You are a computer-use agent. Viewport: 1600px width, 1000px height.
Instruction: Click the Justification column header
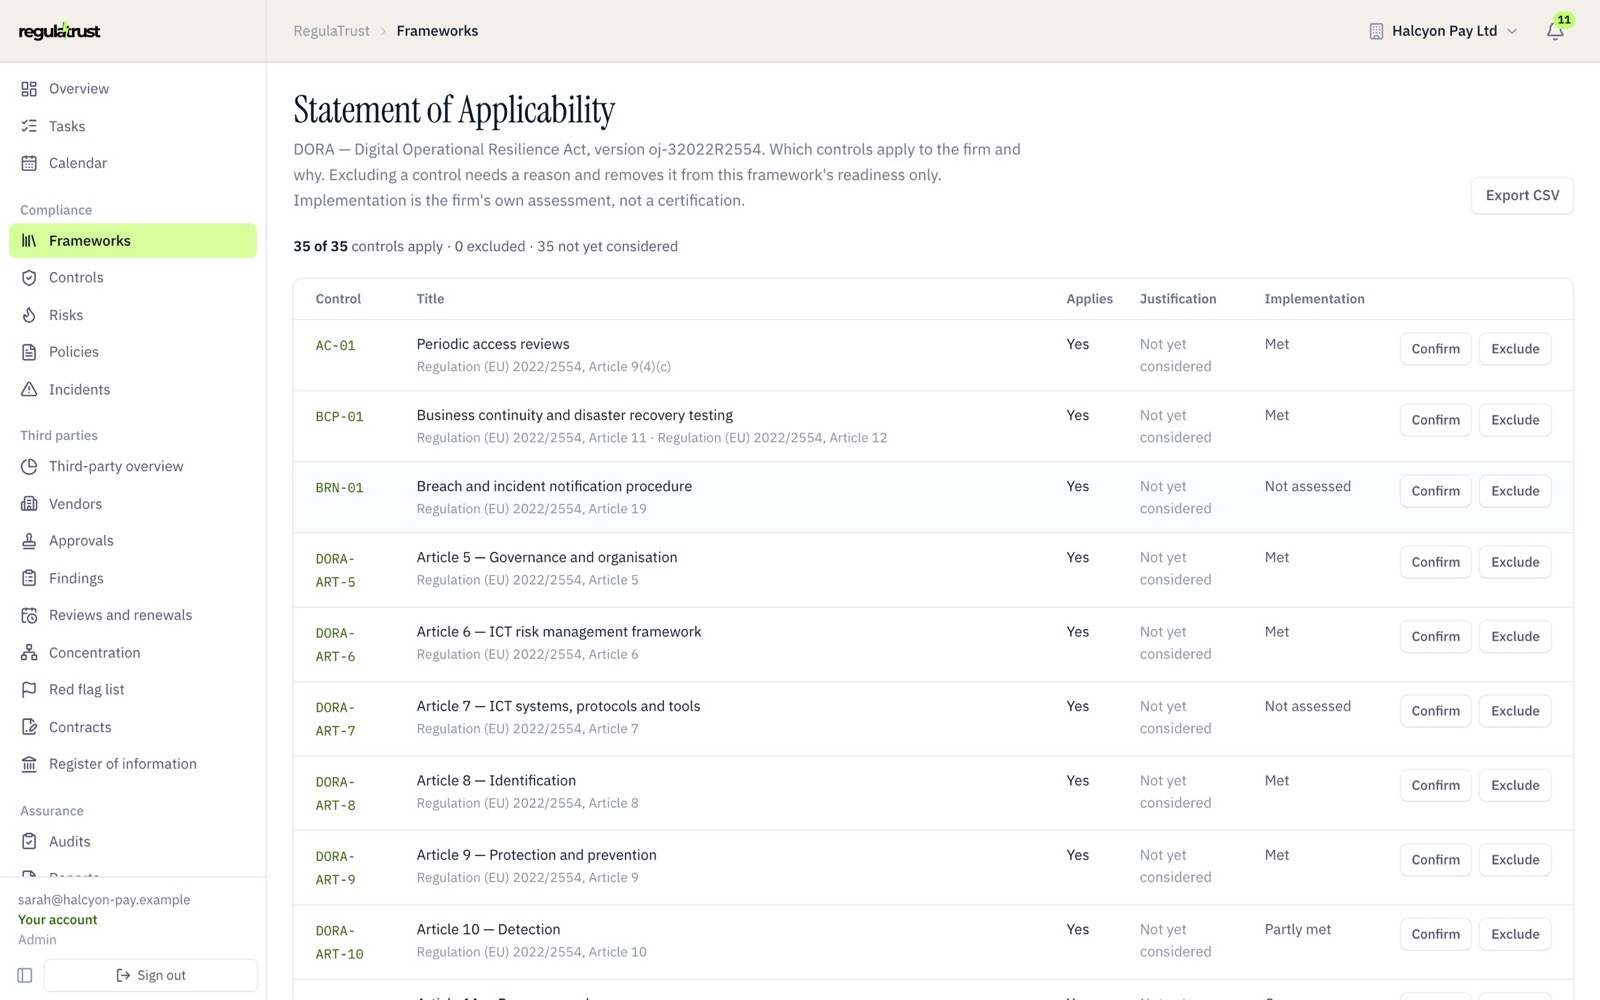click(1178, 299)
